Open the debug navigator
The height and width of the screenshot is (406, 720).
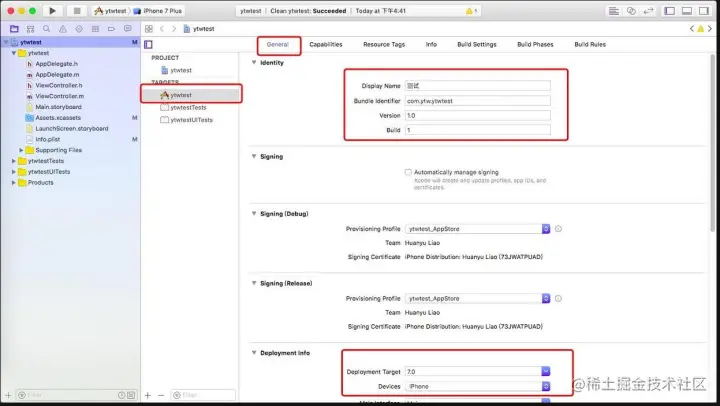pyautogui.click(x=95, y=28)
